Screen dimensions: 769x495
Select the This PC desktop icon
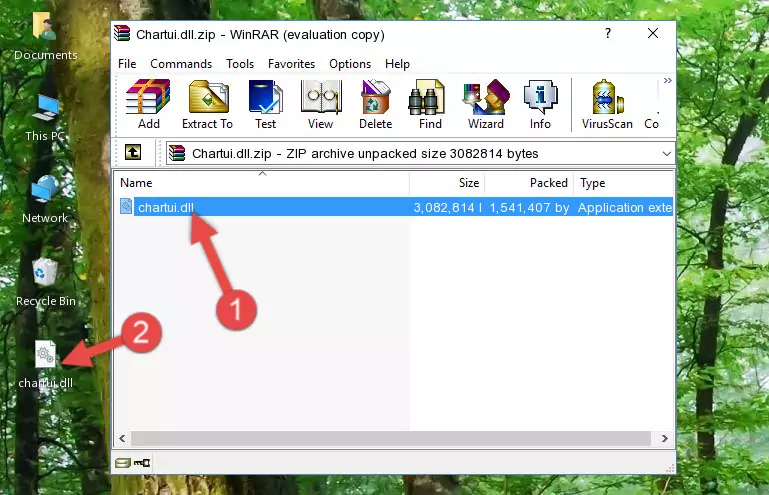[x=45, y=118]
